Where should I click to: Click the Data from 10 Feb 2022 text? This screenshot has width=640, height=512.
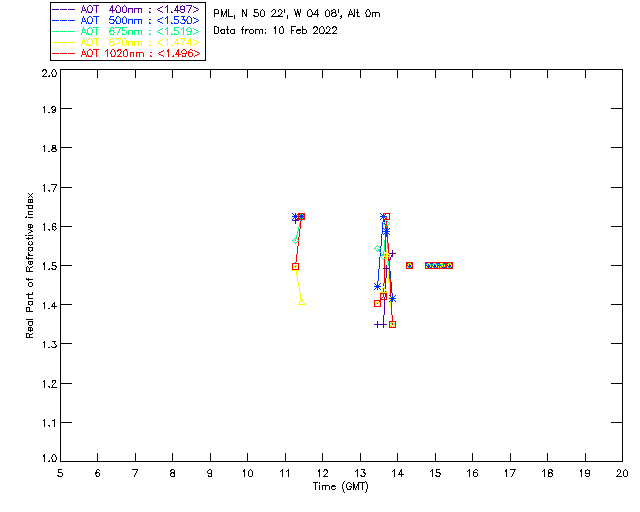coord(276,31)
